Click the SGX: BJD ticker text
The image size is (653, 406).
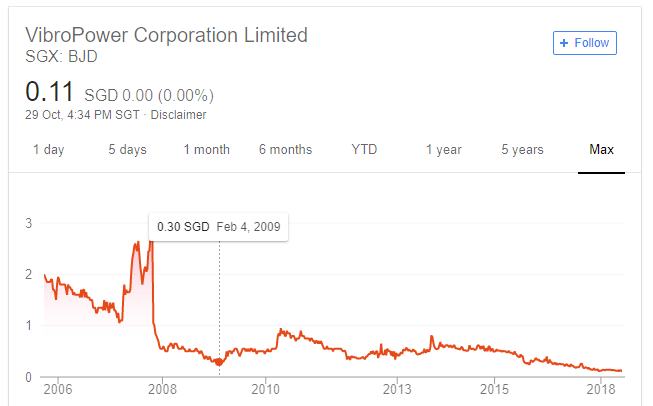pyautogui.click(x=61, y=56)
